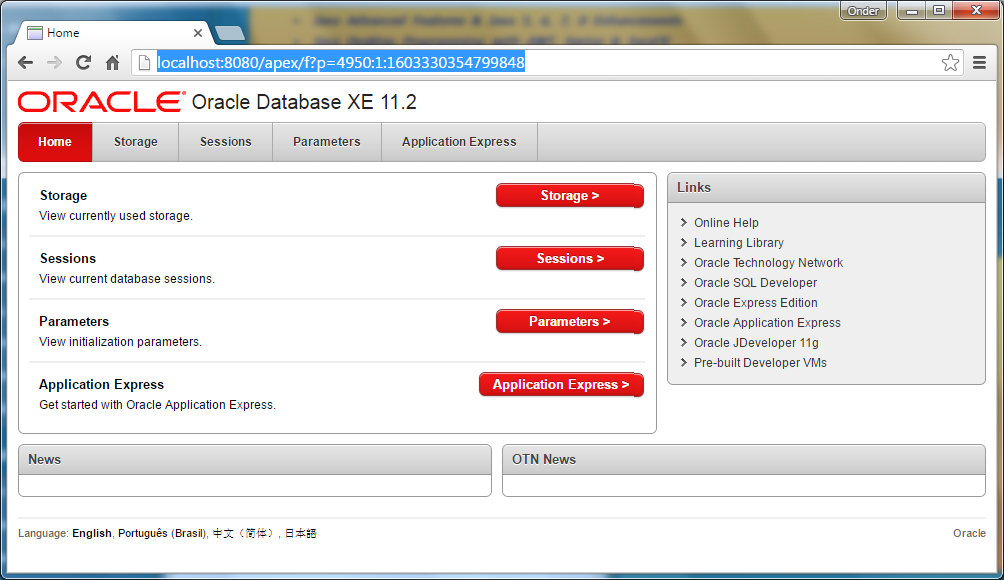Click the chevron beside Oracle Application Express
The height and width of the screenshot is (580, 1004).
coord(684,322)
